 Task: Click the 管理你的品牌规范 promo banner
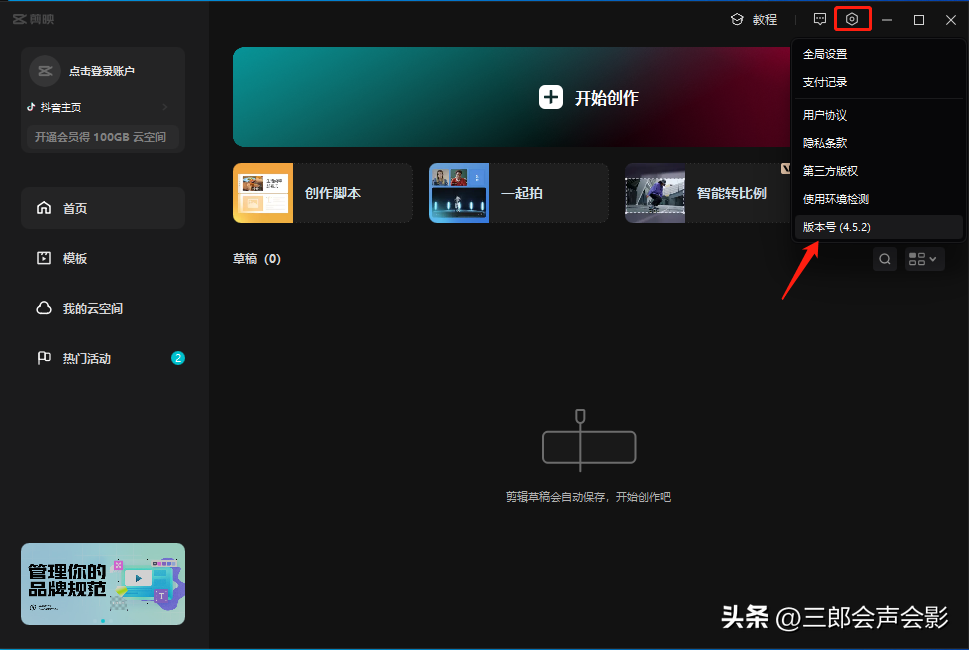point(103,584)
